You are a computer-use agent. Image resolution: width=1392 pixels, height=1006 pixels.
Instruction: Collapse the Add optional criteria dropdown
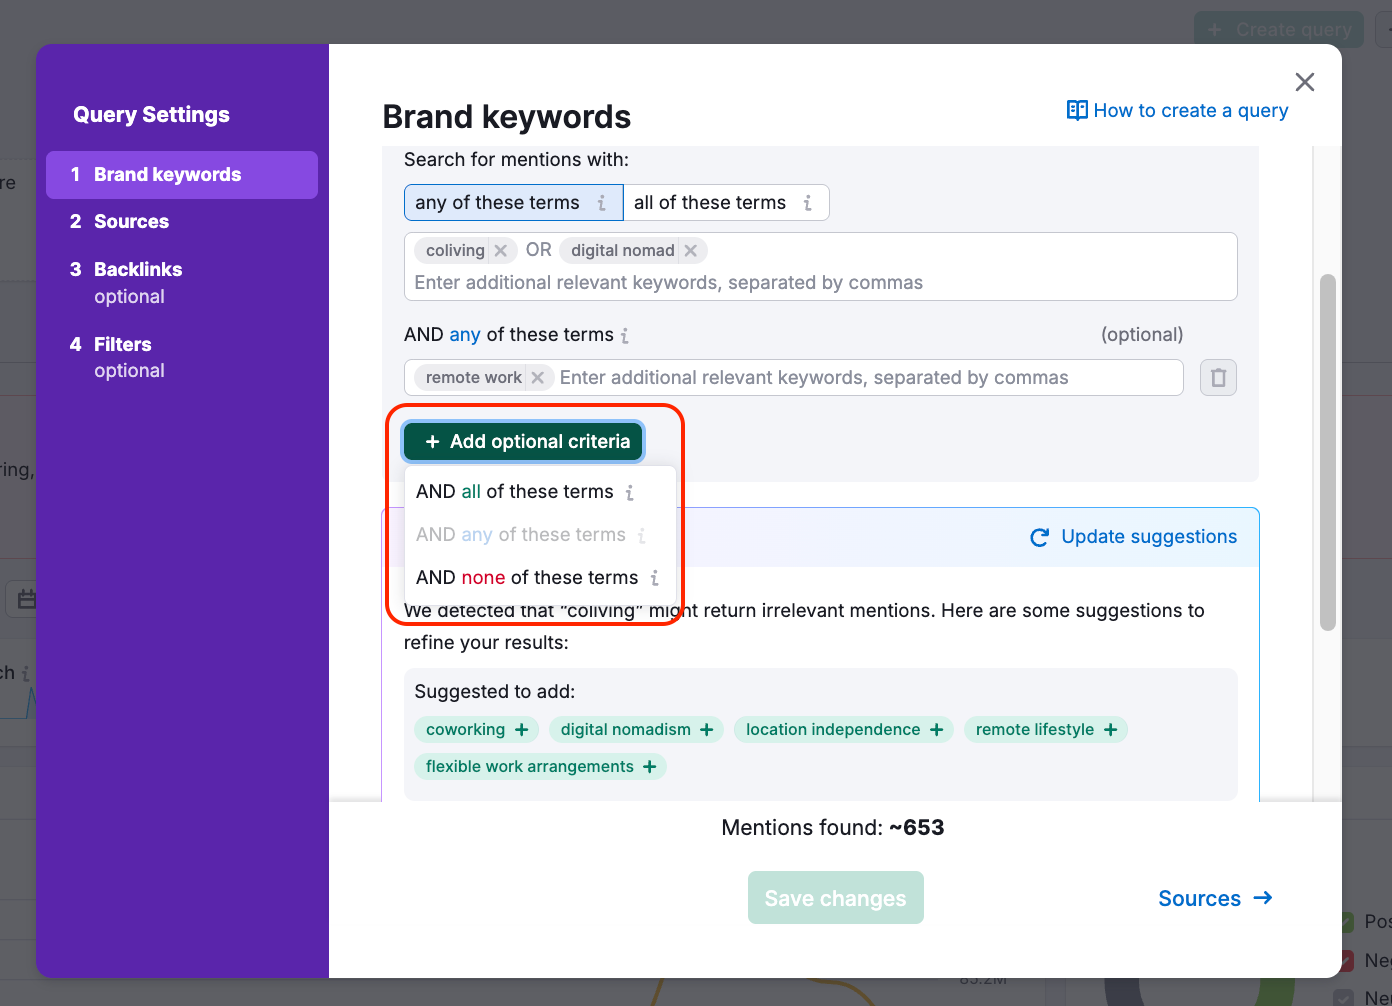coord(523,442)
